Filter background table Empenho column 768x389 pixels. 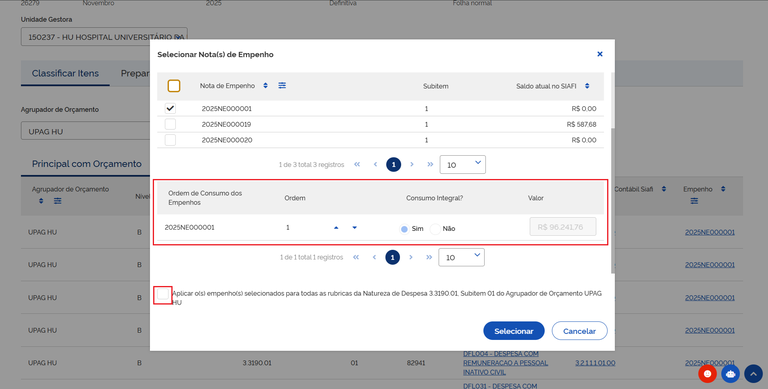[x=694, y=201]
